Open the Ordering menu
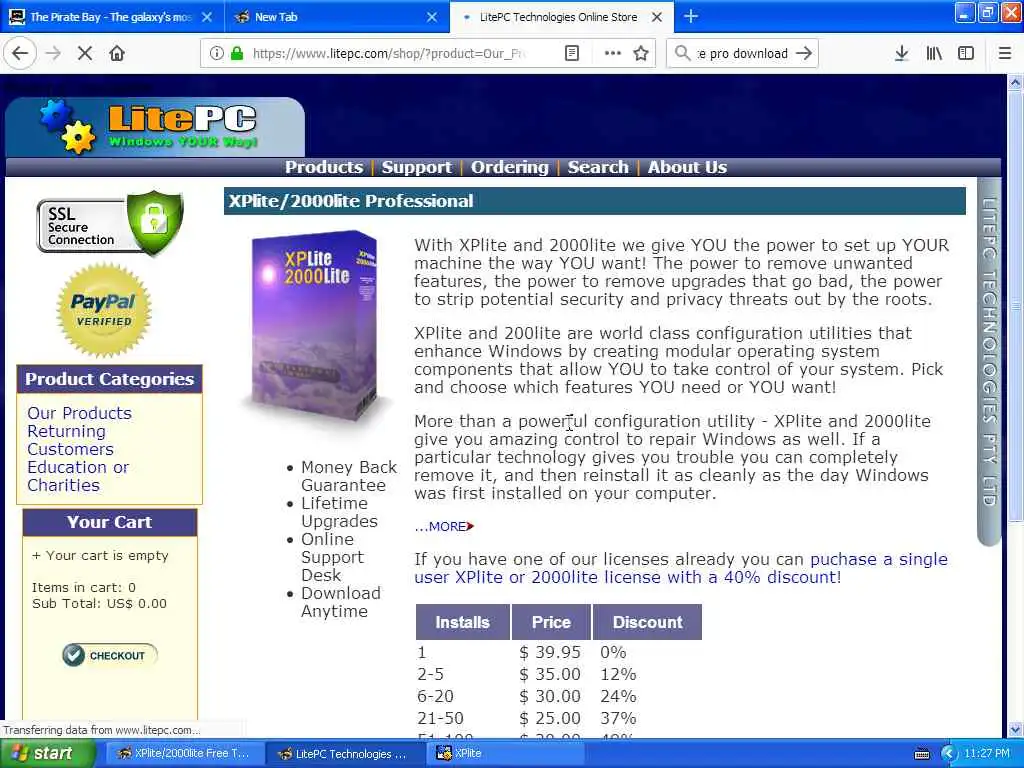 click(510, 167)
